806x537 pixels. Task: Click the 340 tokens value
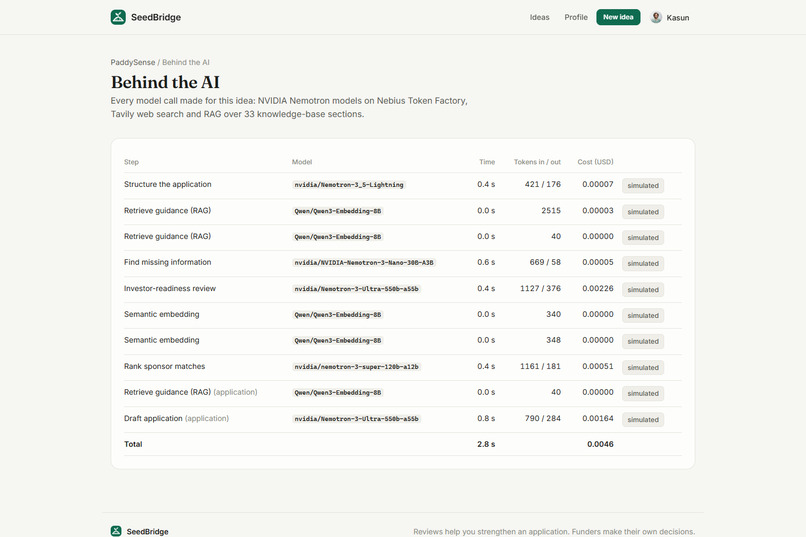click(x=553, y=314)
